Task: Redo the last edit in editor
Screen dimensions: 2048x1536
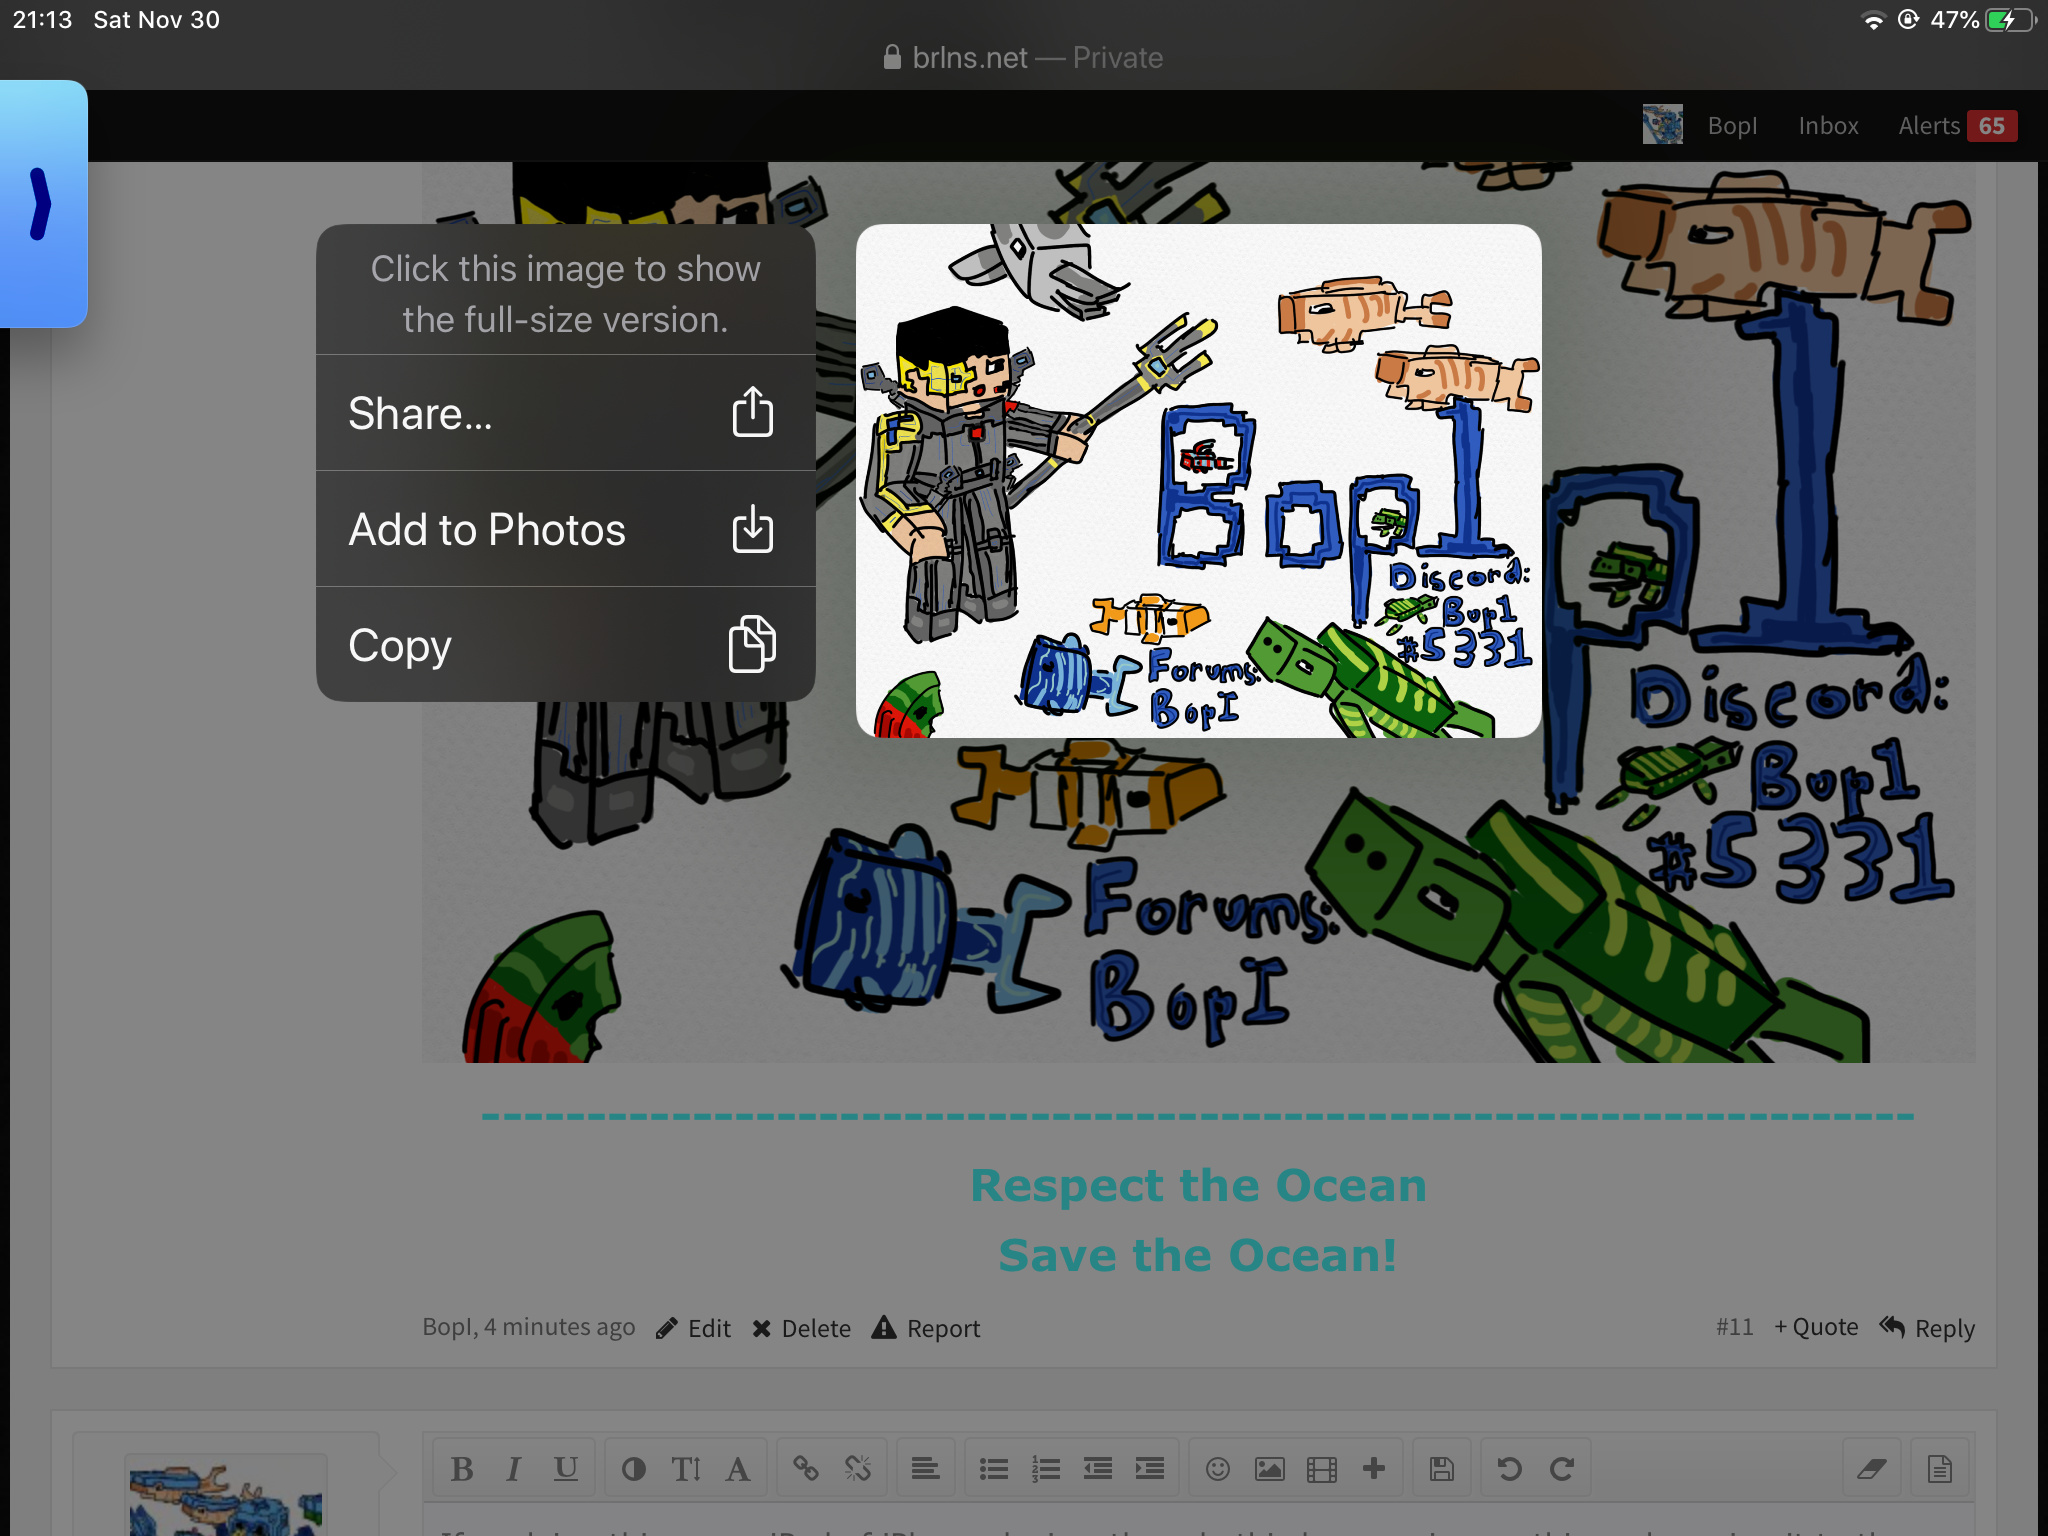Action: (x=1562, y=1469)
